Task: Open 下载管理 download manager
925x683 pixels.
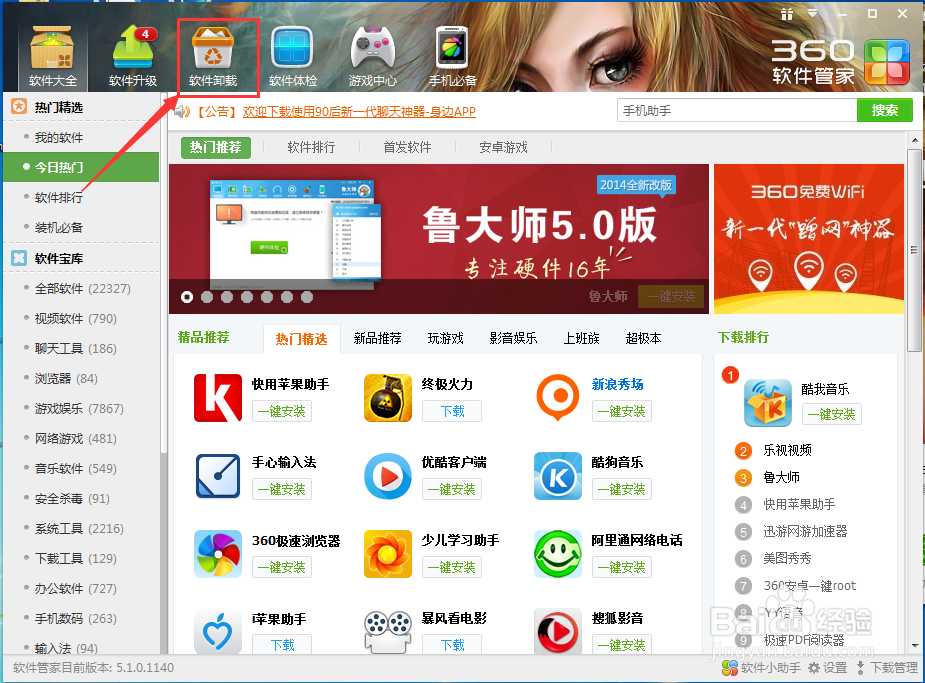Action: click(887, 668)
